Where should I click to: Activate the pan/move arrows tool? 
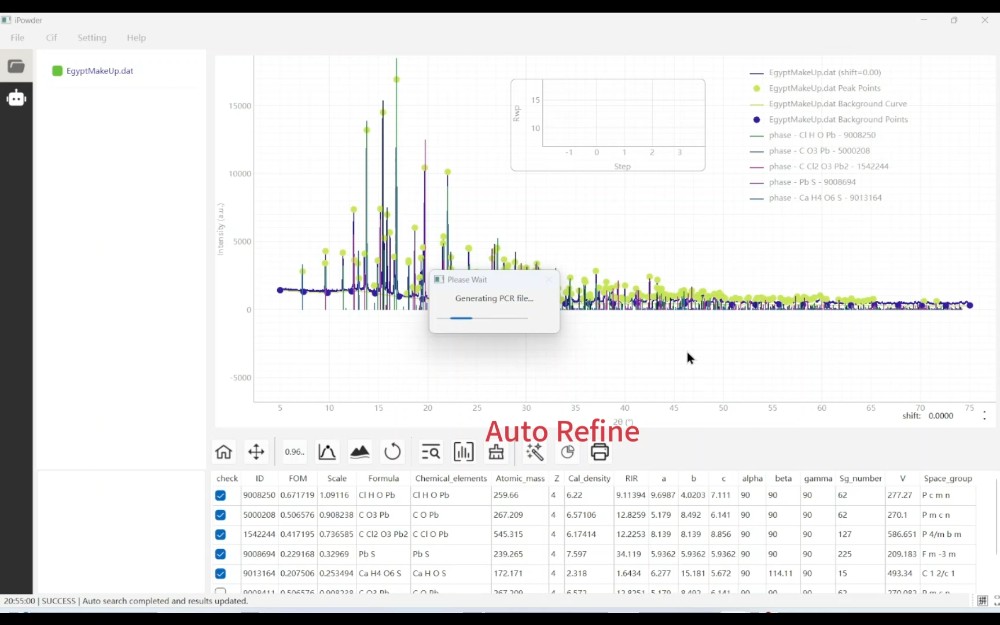tap(256, 452)
